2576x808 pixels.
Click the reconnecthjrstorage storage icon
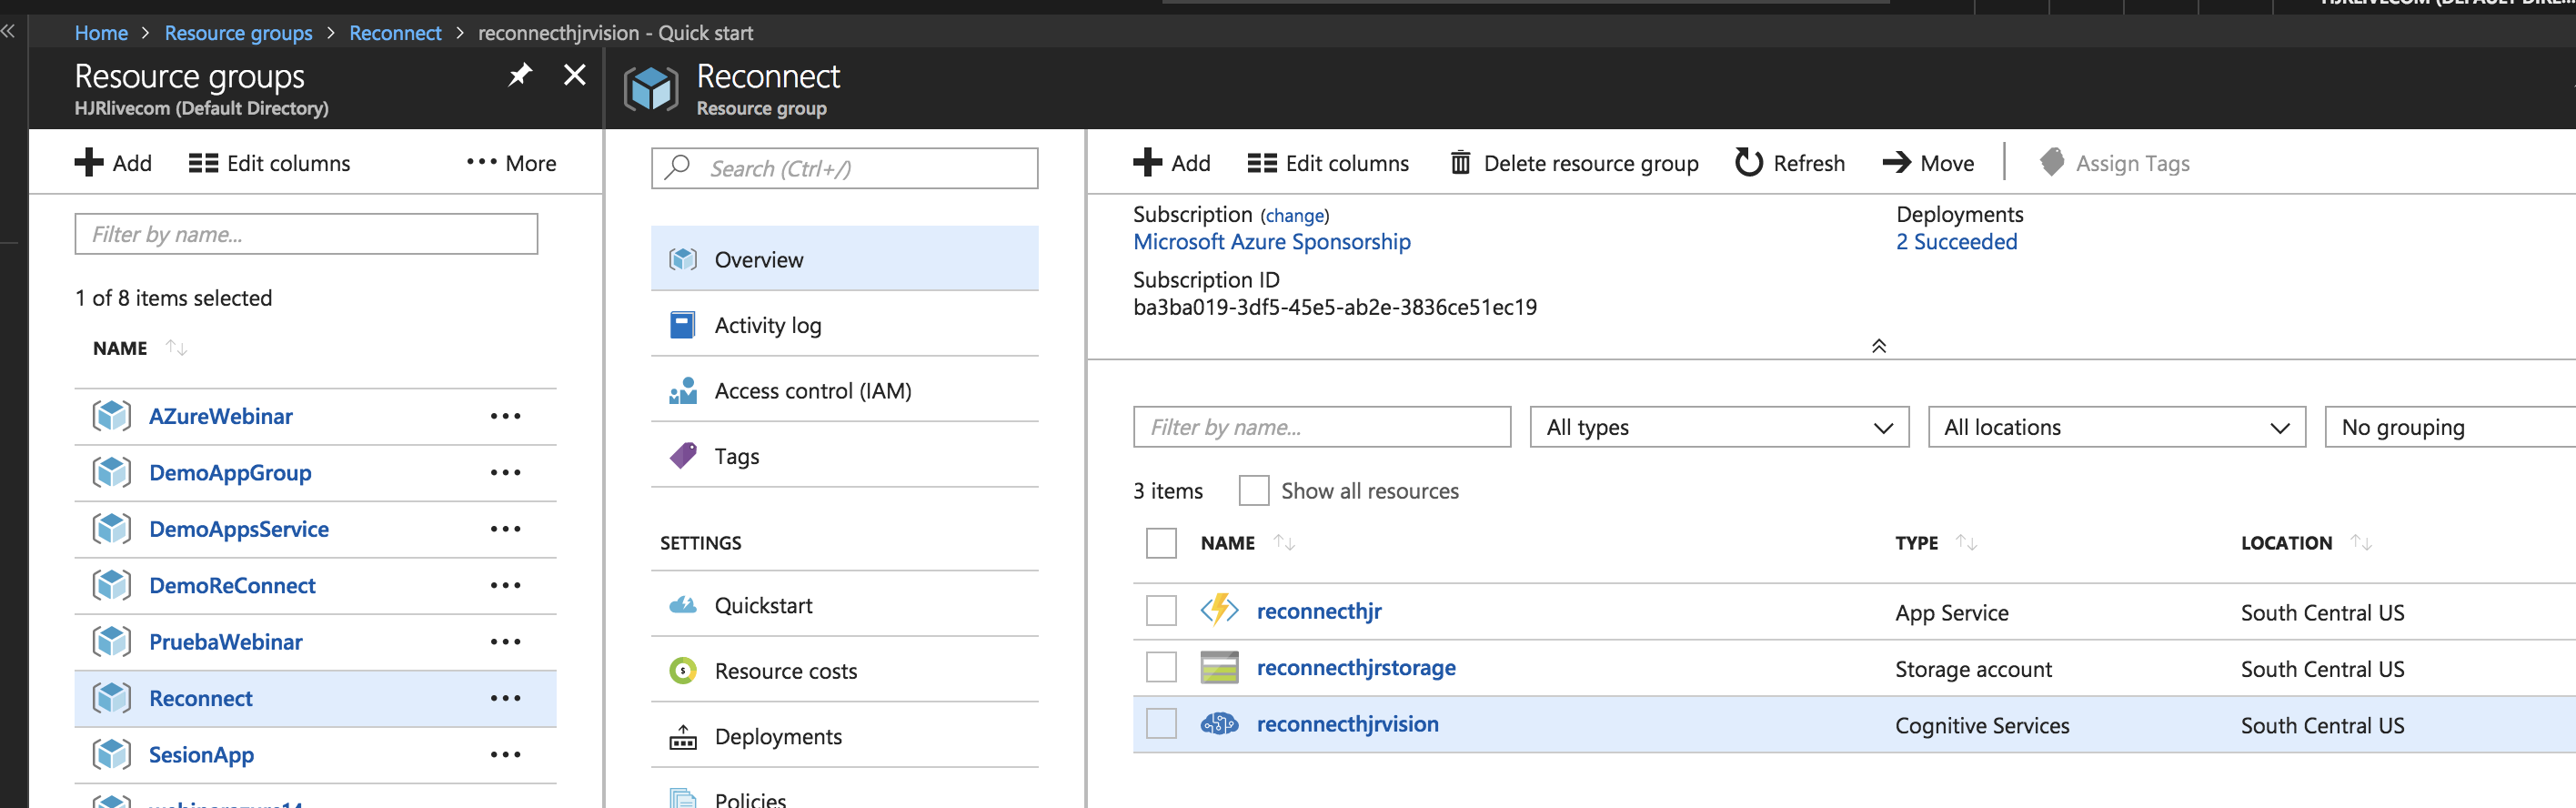(x=1219, y=667)
